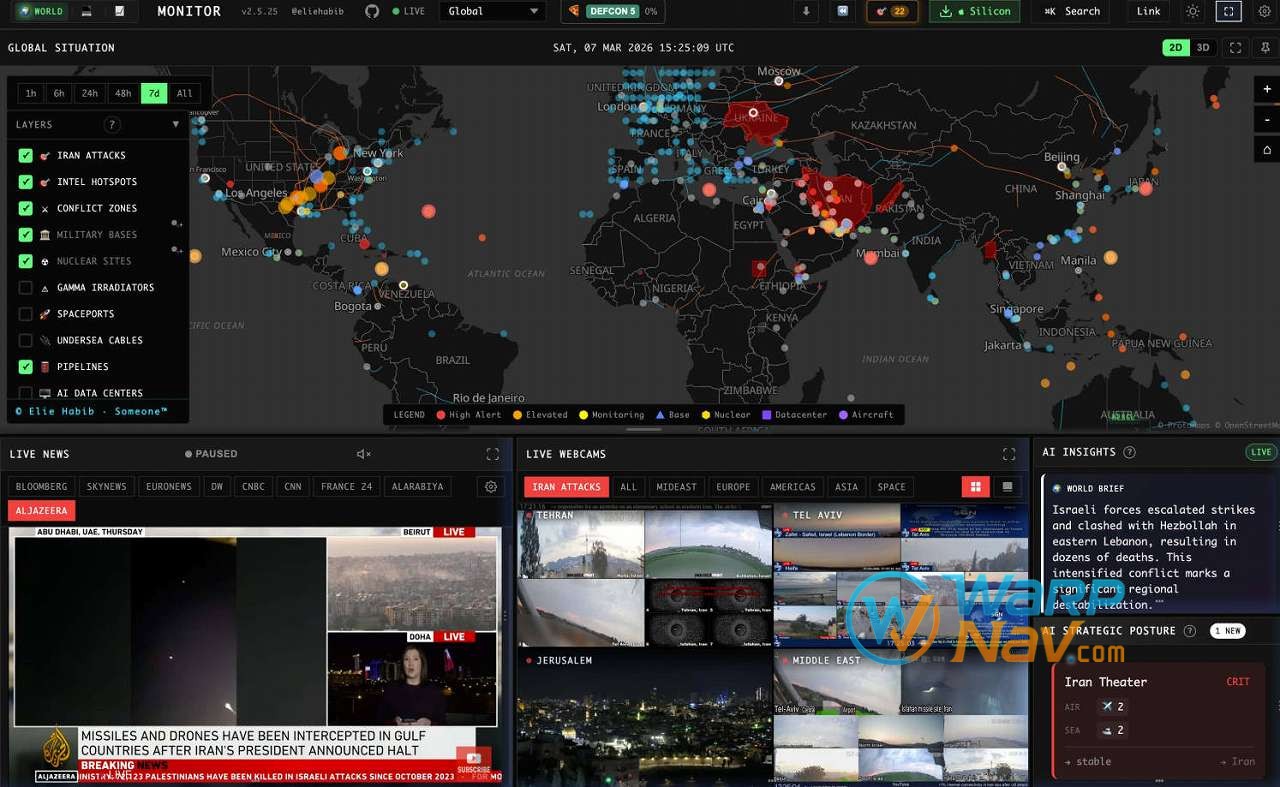Screen dimensions: 1280x787
Task: Collapse the LAYERS panel chevron
Action: (177, 124)
